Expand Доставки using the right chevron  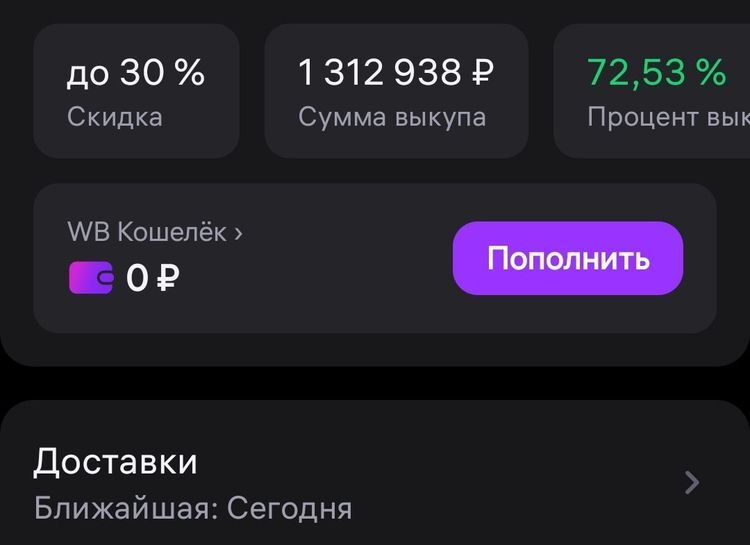point(692,483)
